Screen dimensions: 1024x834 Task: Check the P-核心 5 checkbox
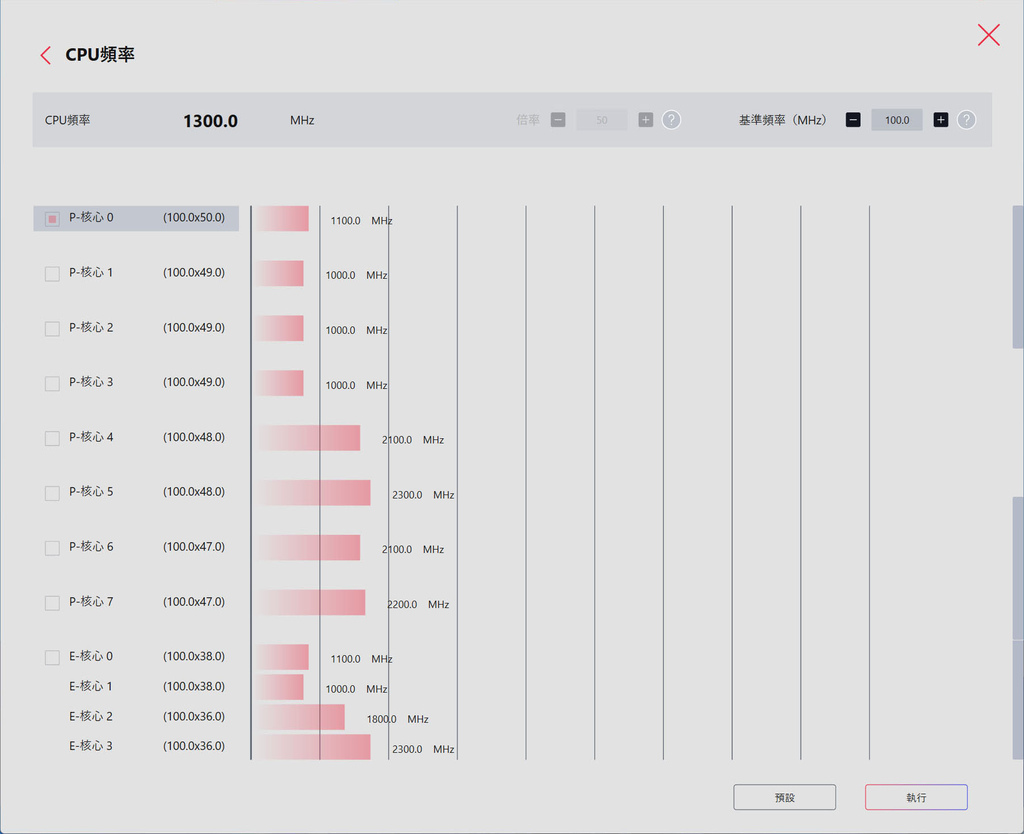point(52,493)
